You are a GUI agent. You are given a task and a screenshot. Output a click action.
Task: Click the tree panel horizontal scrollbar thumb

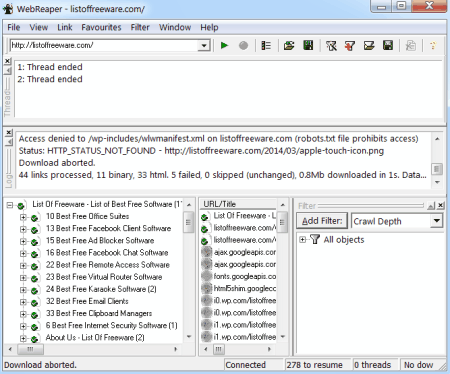coord(30,349)
